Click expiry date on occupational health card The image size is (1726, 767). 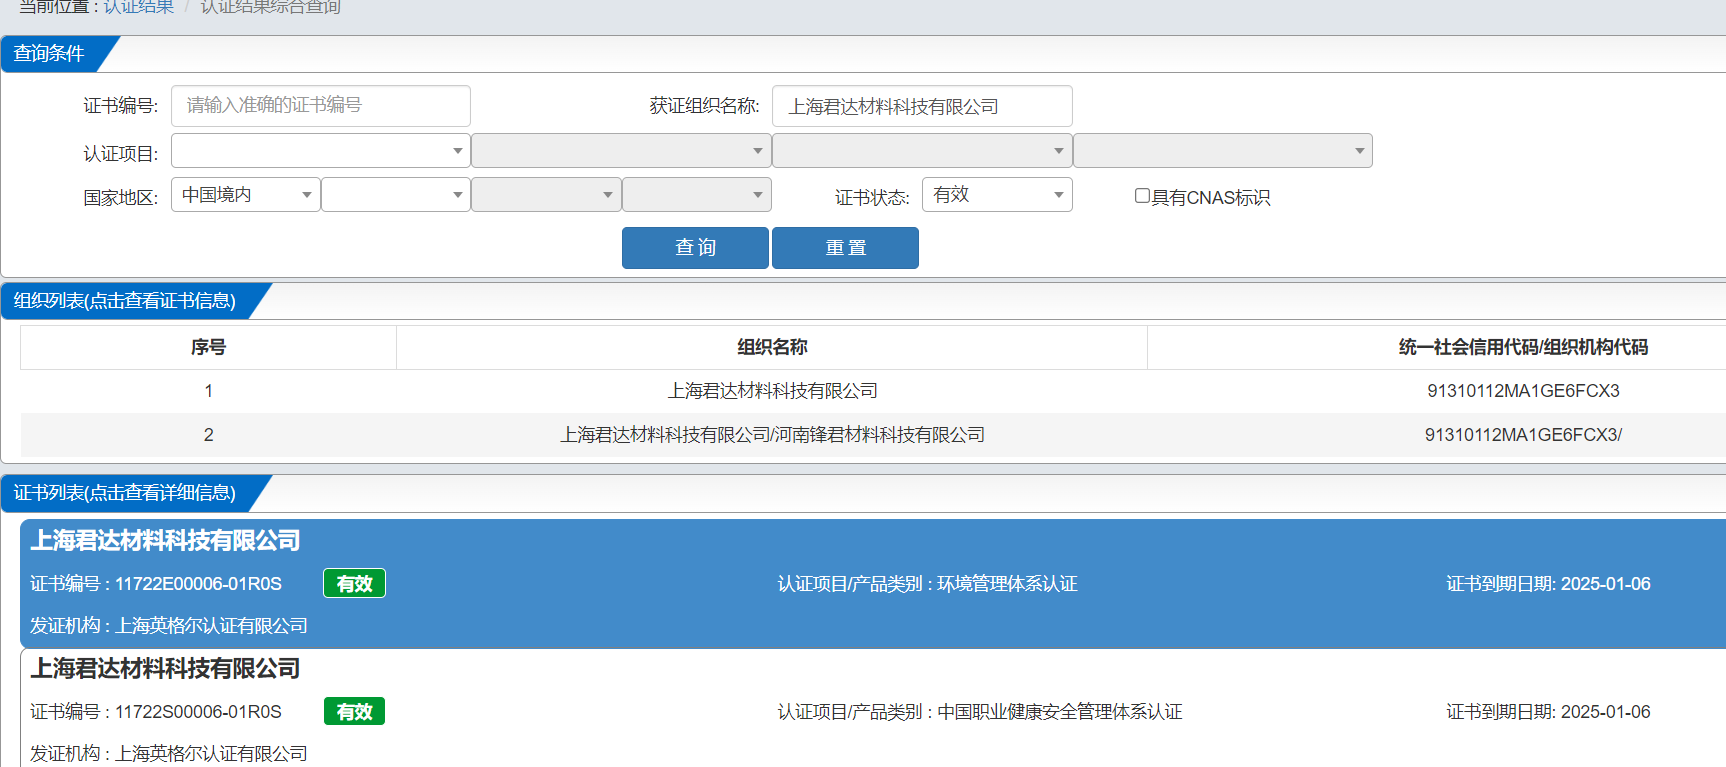[1548, 712]
